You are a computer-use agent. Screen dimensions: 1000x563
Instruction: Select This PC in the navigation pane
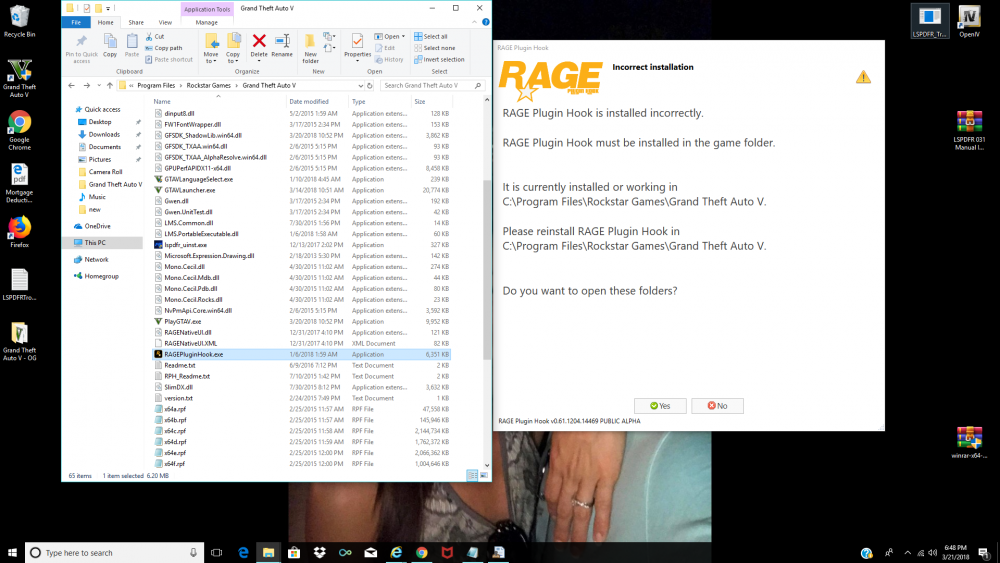pos(95,242)
